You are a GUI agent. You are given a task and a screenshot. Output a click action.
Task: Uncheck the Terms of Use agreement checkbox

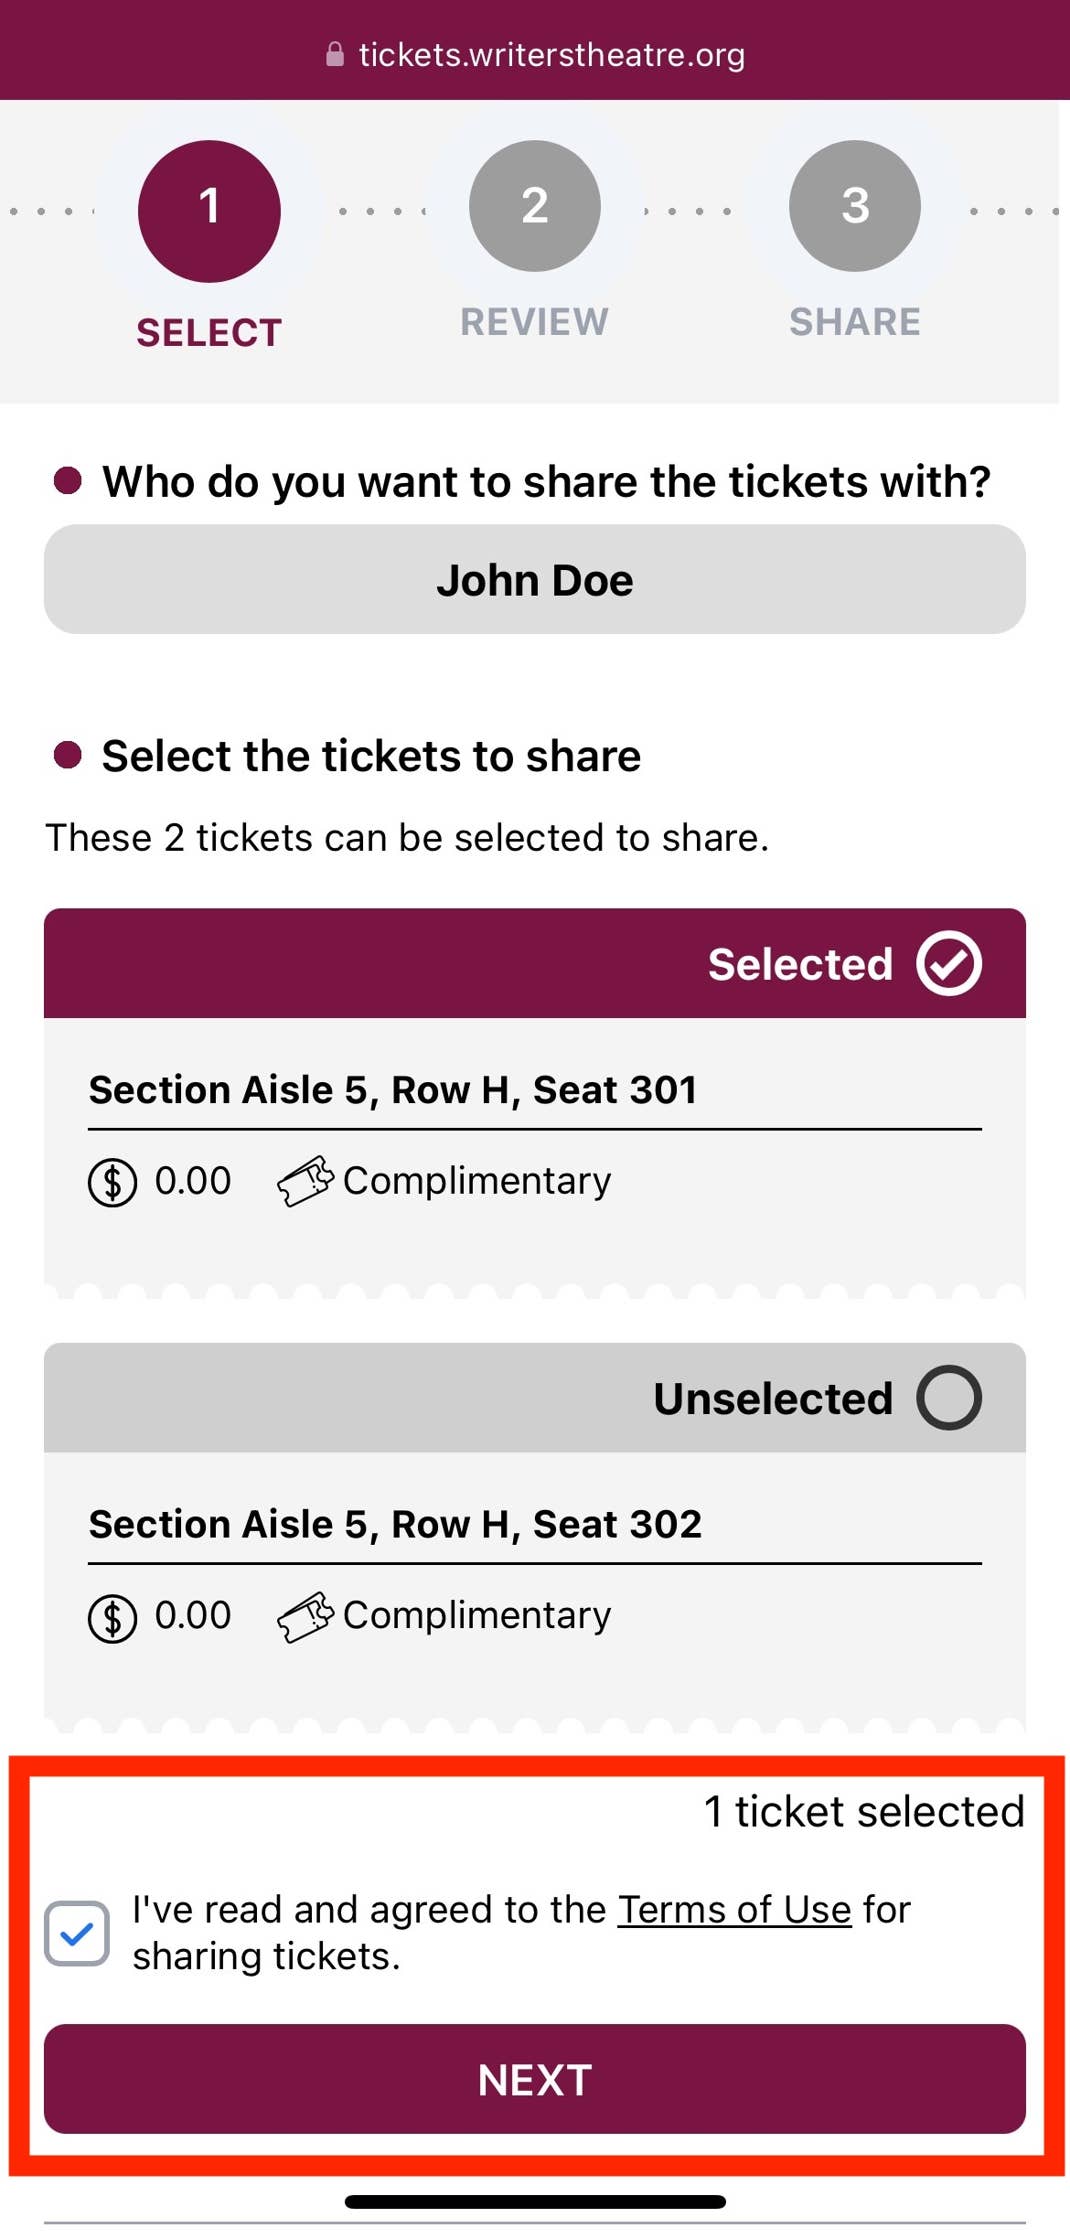pos(77,1933)
